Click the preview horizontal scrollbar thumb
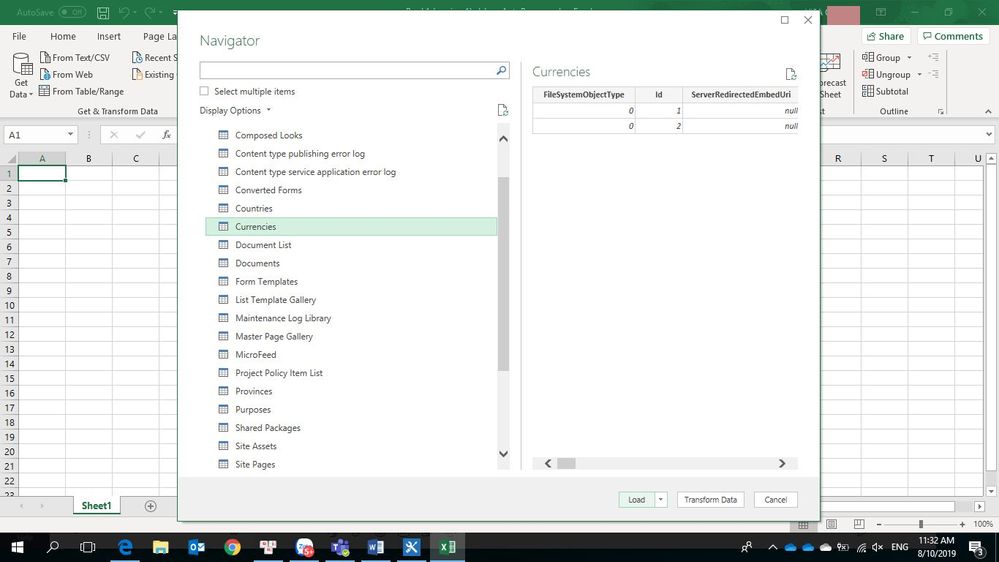The image size is (999, 562). point(566,463)
